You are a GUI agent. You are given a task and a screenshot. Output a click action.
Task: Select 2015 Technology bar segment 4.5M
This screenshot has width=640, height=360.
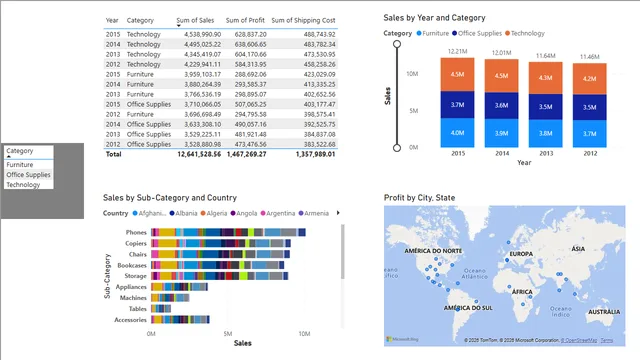(x=457, y=74)
